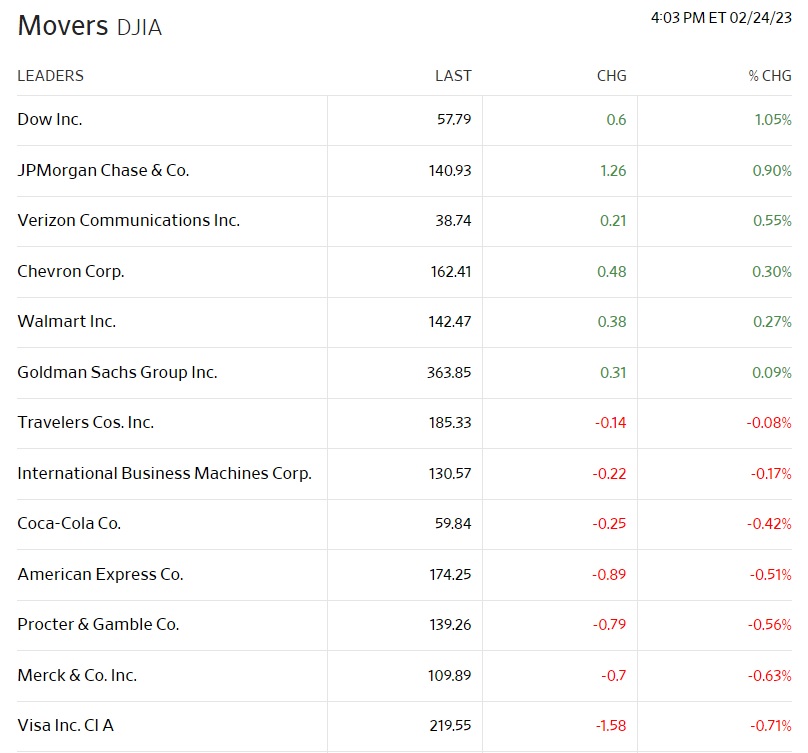Select JPMorgan percent change 0.90%
808x753 pixels.
point(772,171)
